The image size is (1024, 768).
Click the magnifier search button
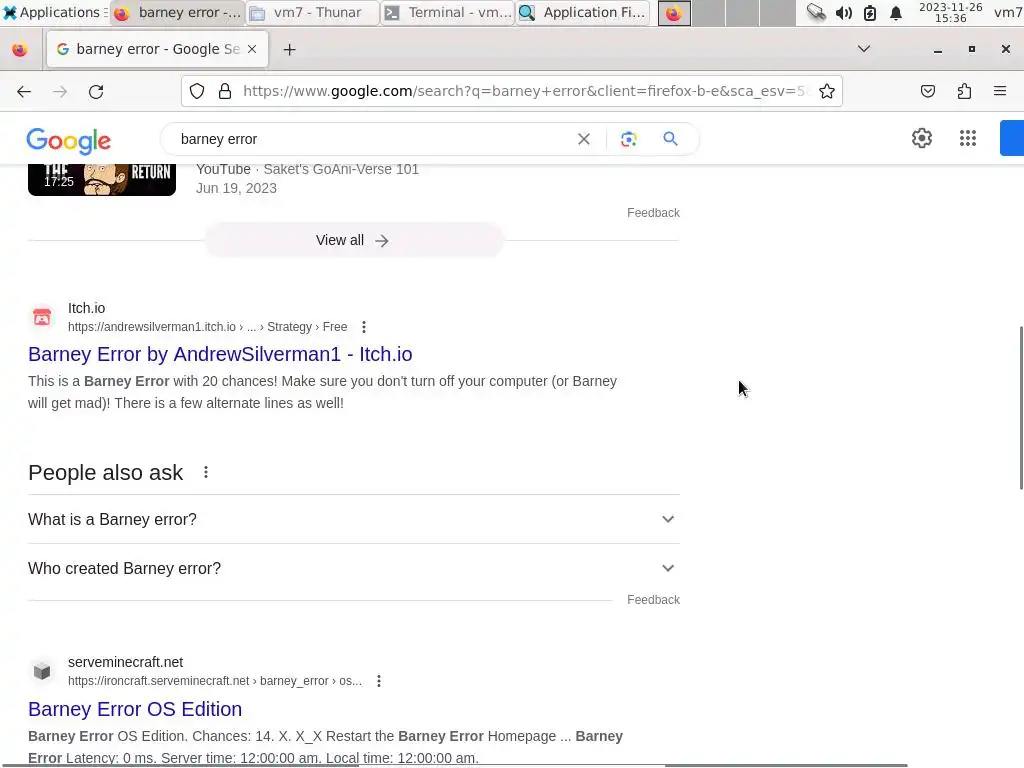[x=670, y=138]
